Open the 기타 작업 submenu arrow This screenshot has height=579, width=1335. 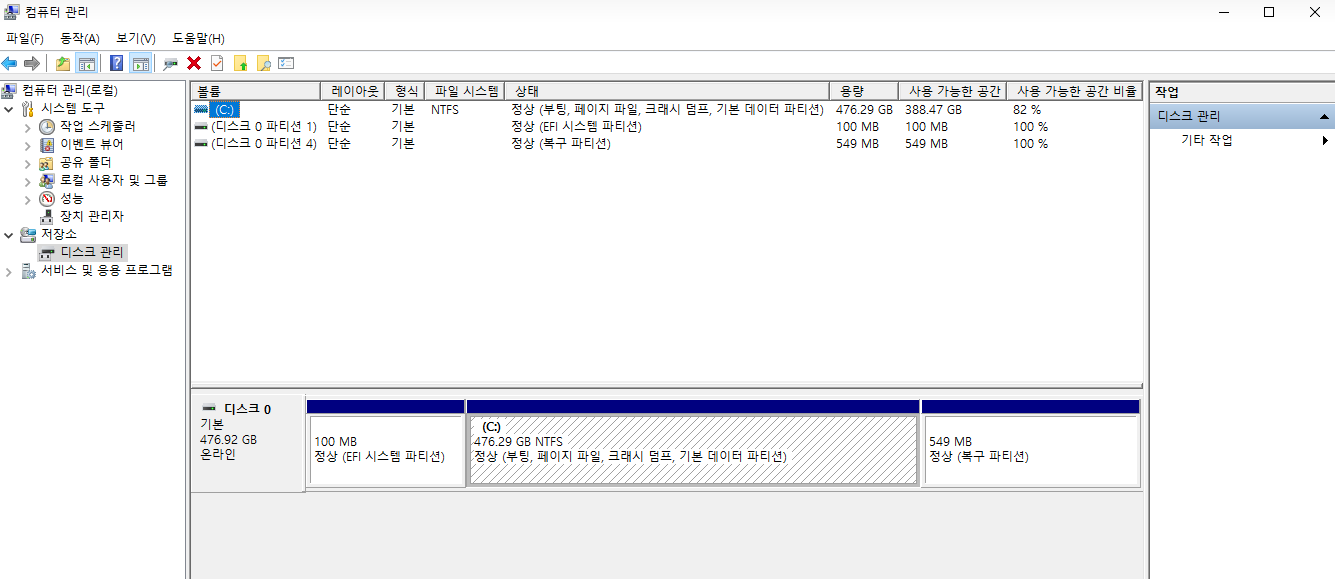1325,140
